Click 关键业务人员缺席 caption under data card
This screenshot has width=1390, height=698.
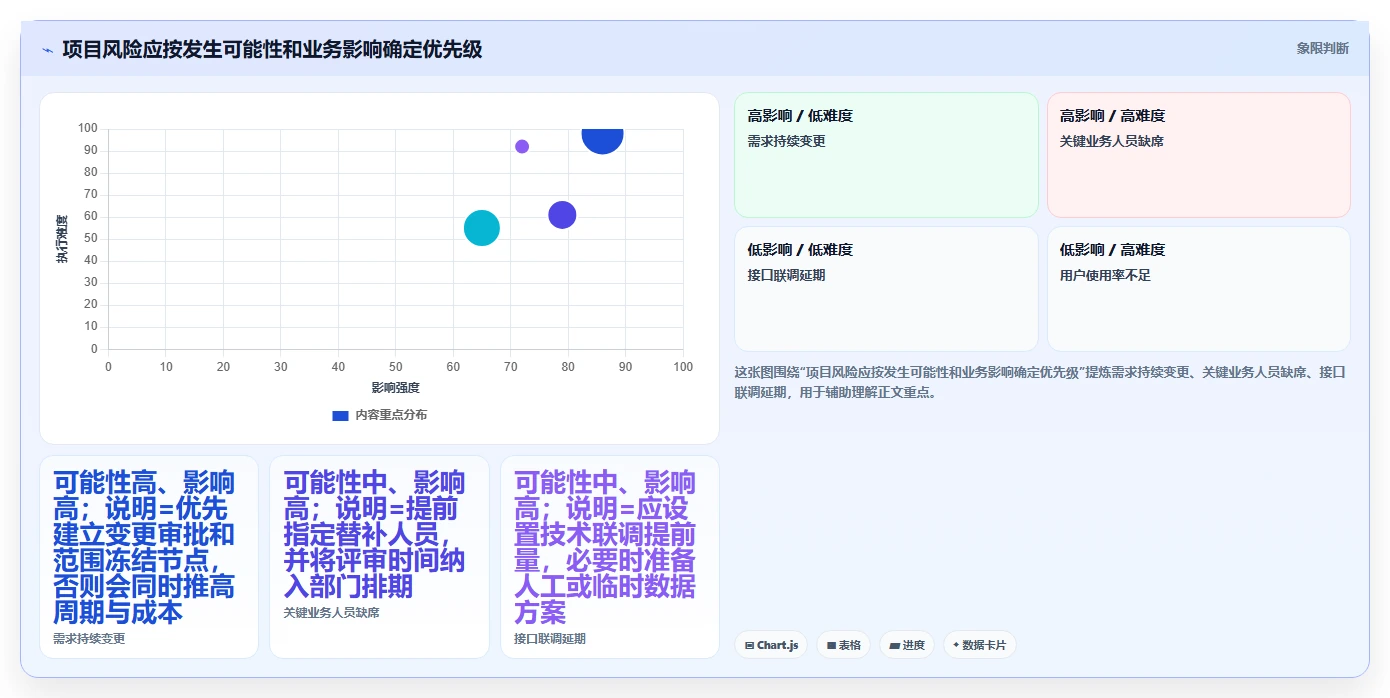coord(331,612)
